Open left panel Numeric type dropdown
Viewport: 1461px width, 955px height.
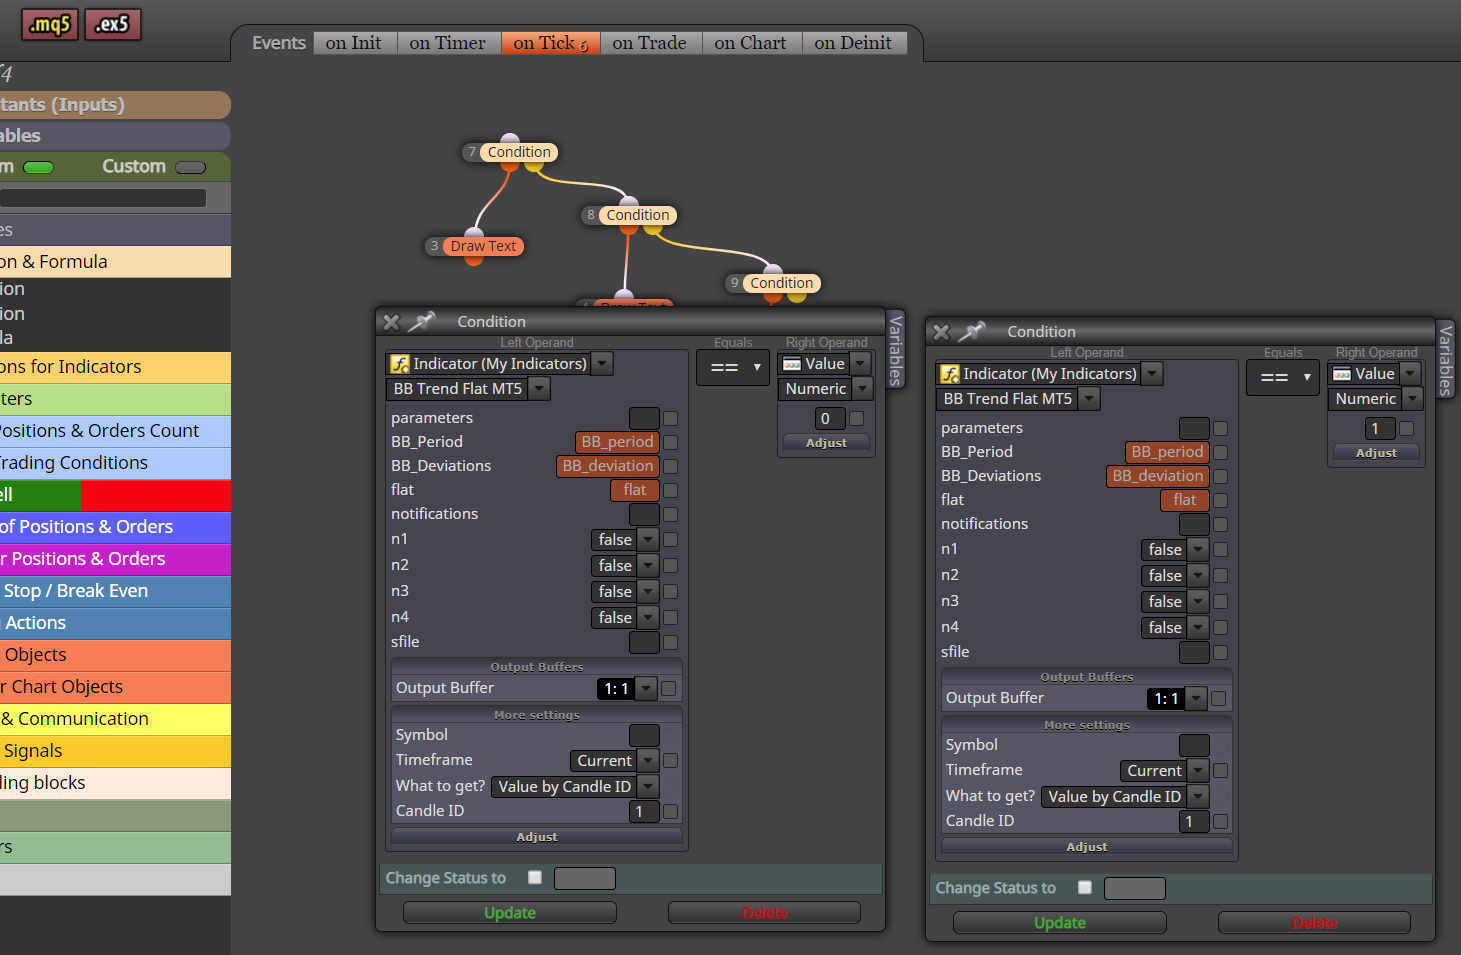pyautogui.click(x=863, y=389)
